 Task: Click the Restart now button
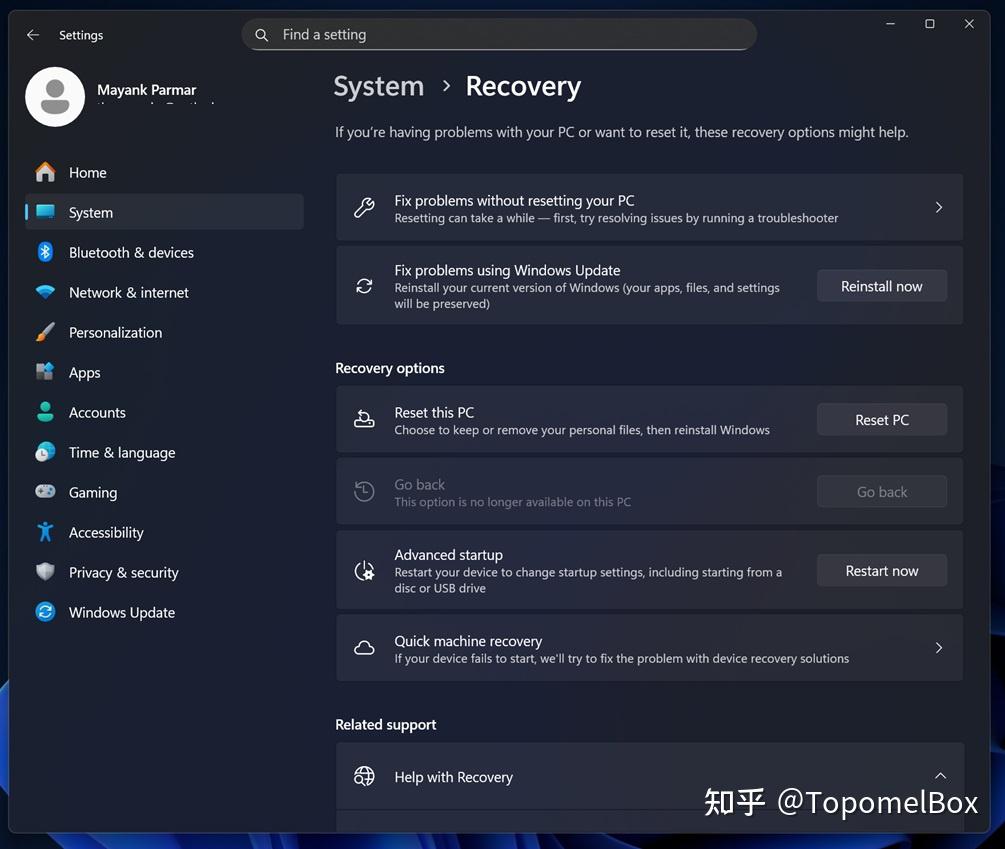click(881, 570)
